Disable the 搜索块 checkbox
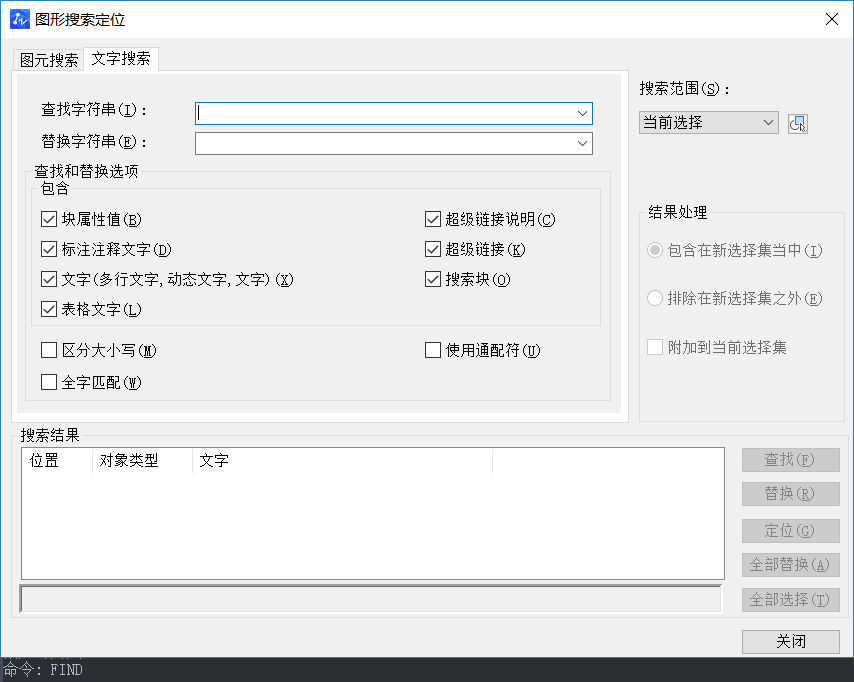The height and width of the screenshot is (682, 854). pos(433,279)
